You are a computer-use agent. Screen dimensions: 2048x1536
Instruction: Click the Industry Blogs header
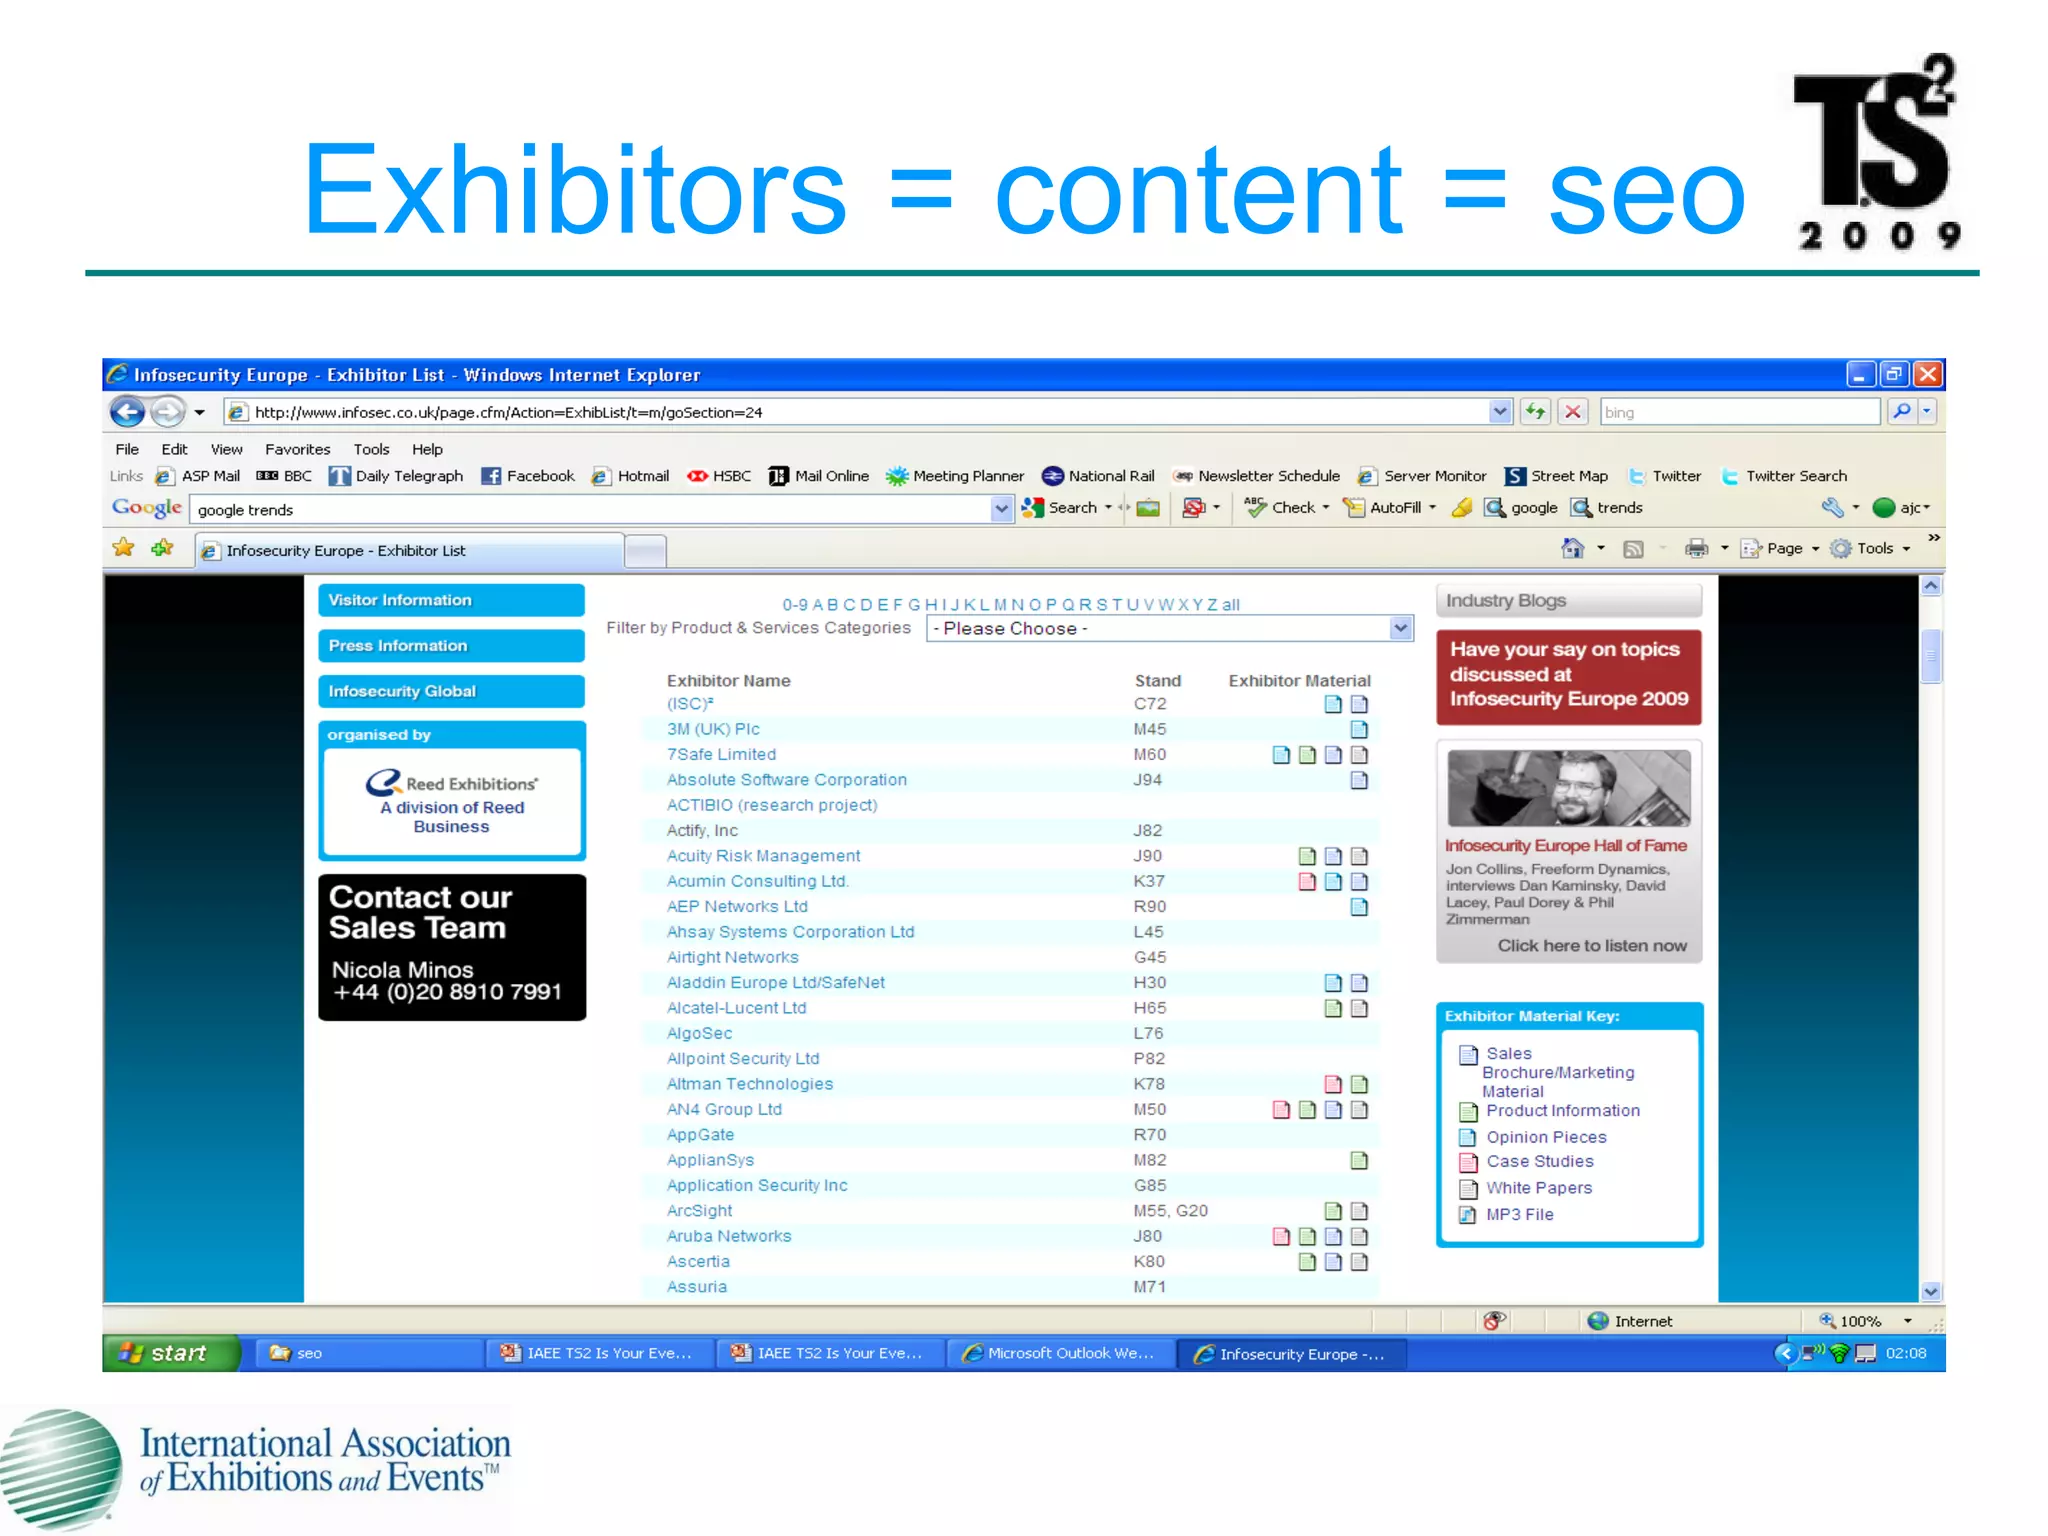(x=1569, y=601)
